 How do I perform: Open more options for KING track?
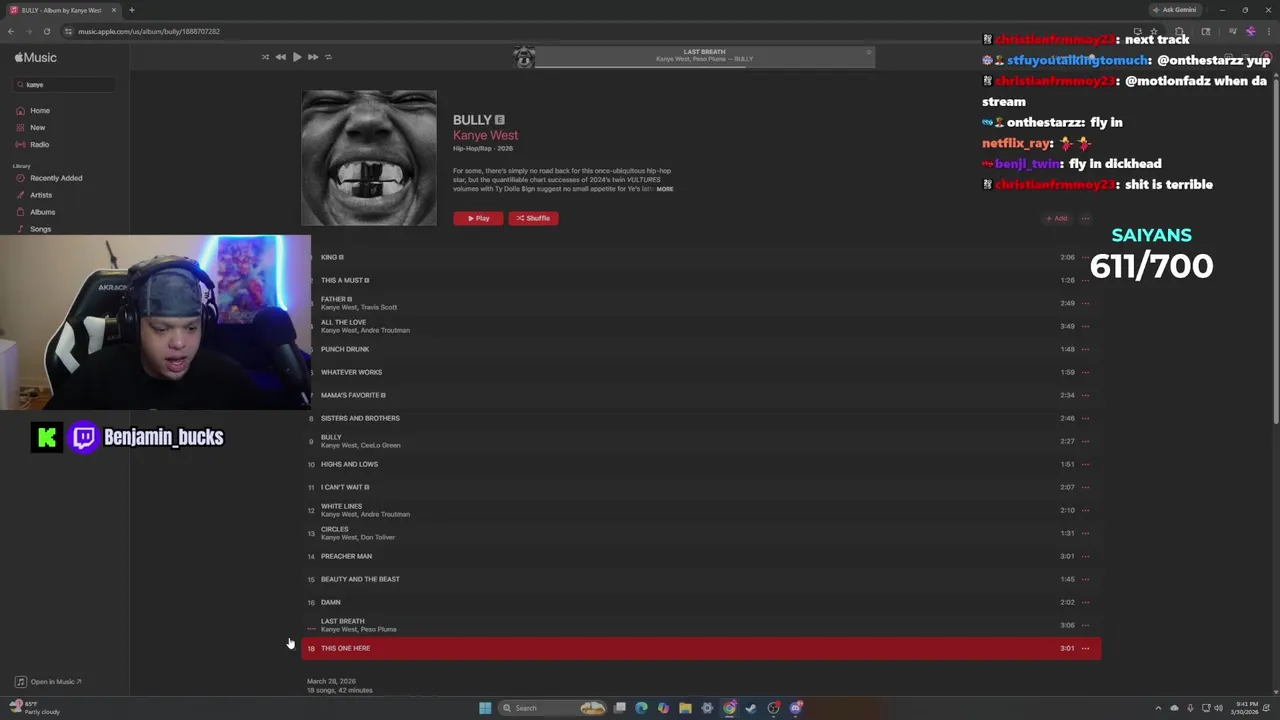tap(1085, 257)
